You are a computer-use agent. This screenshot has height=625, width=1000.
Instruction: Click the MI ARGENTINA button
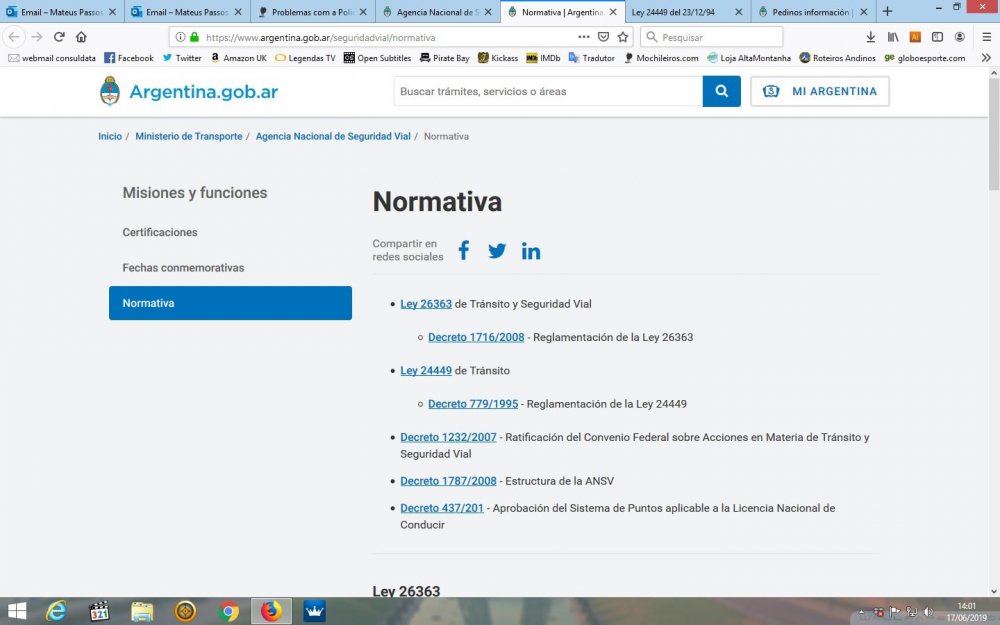tap(820, 91)
